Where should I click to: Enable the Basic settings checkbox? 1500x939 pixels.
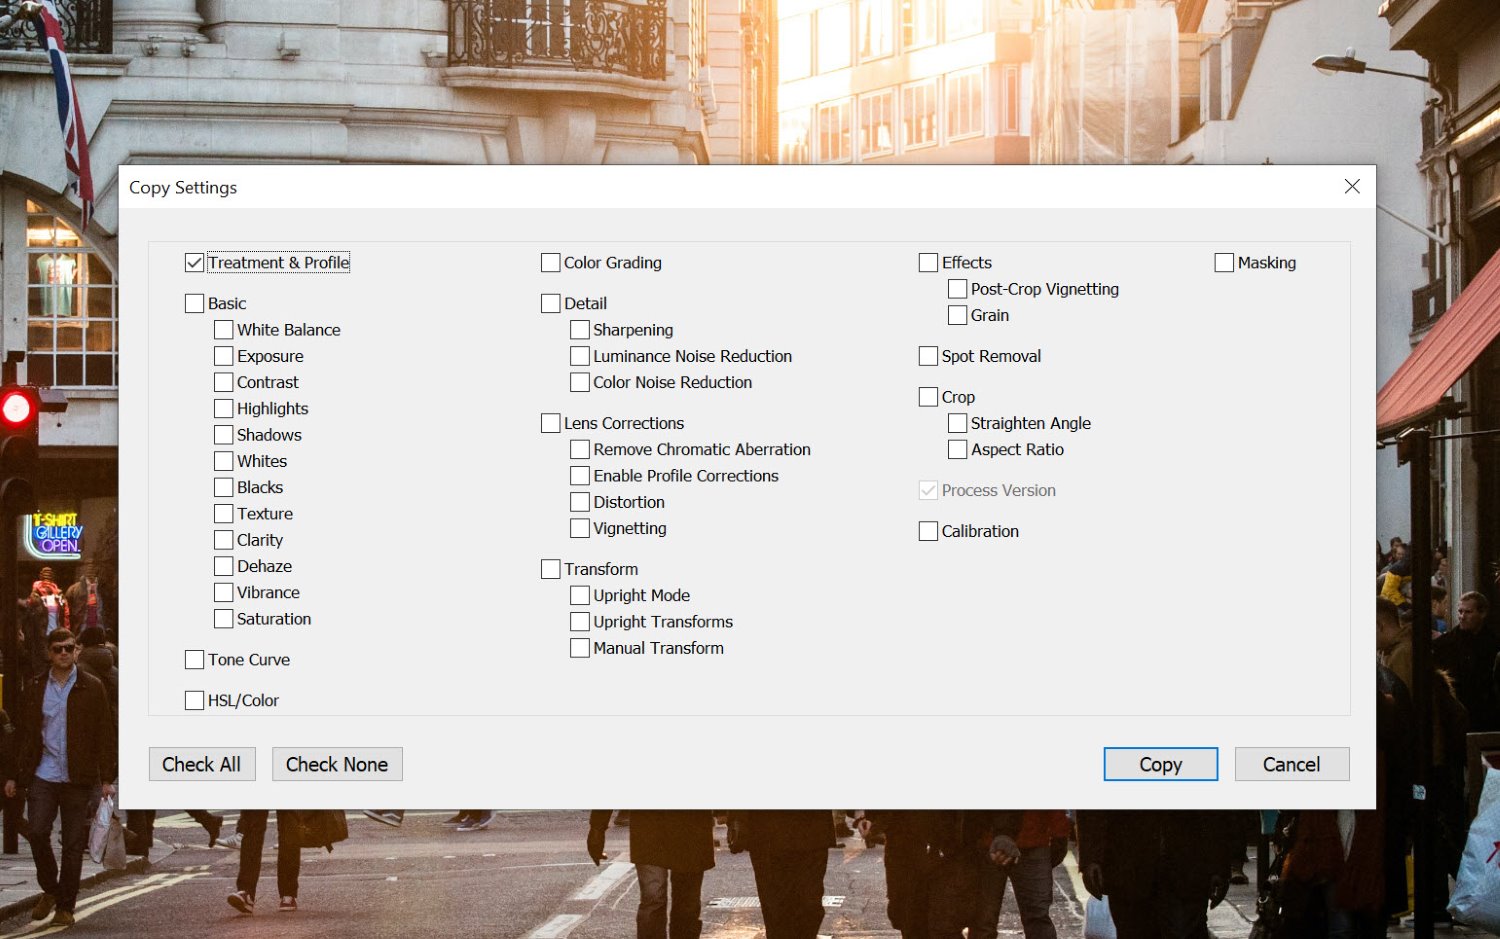click(x=194, y=303)
